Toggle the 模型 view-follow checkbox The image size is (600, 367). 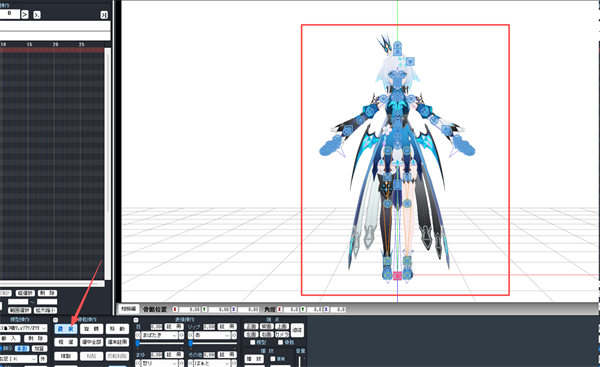pos(253,342)
